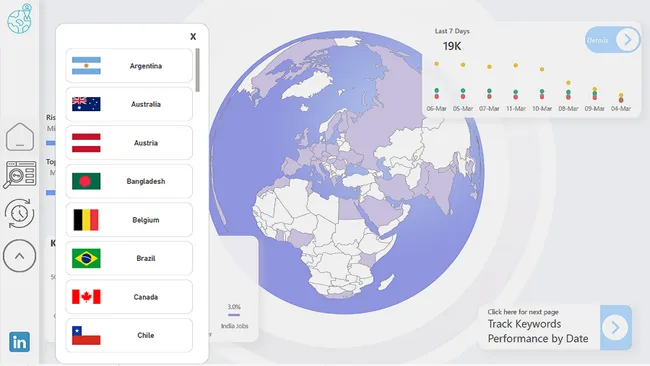Select Bangladesh from the country list
This screenshot has width=650, height=366.
129,181
